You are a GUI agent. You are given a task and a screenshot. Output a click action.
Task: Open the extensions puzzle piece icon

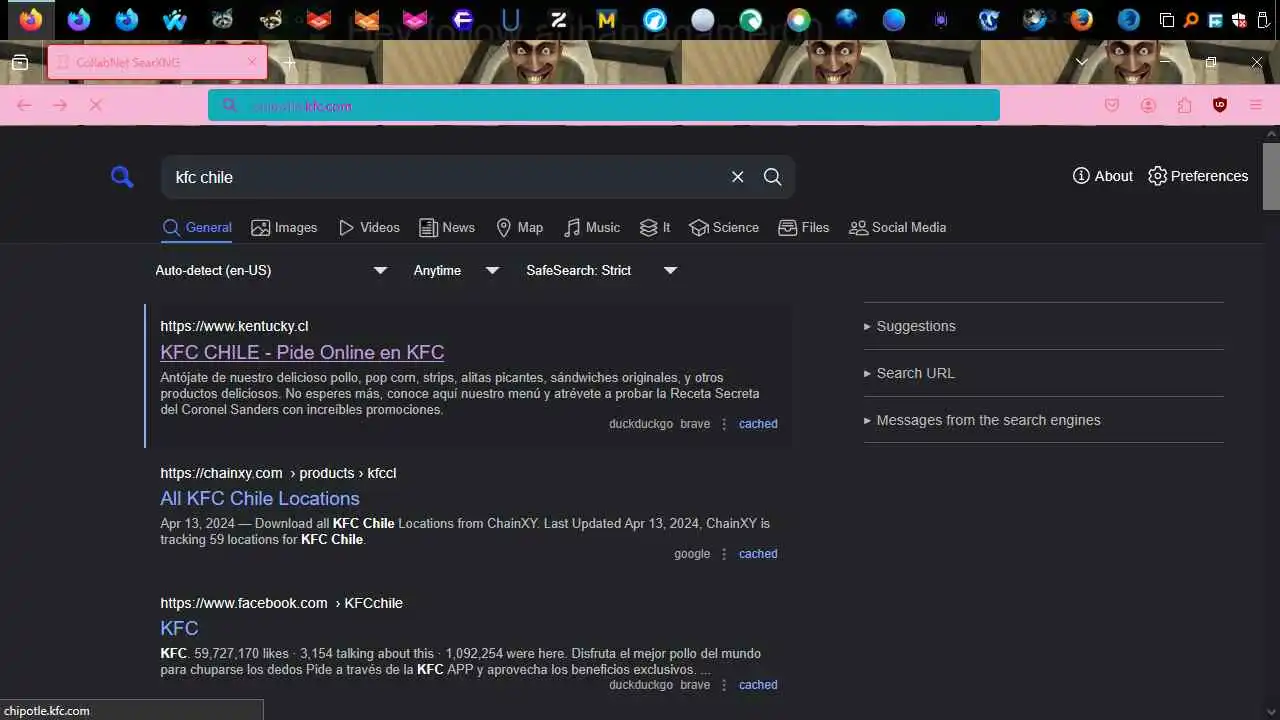(x=1184, y=105)
